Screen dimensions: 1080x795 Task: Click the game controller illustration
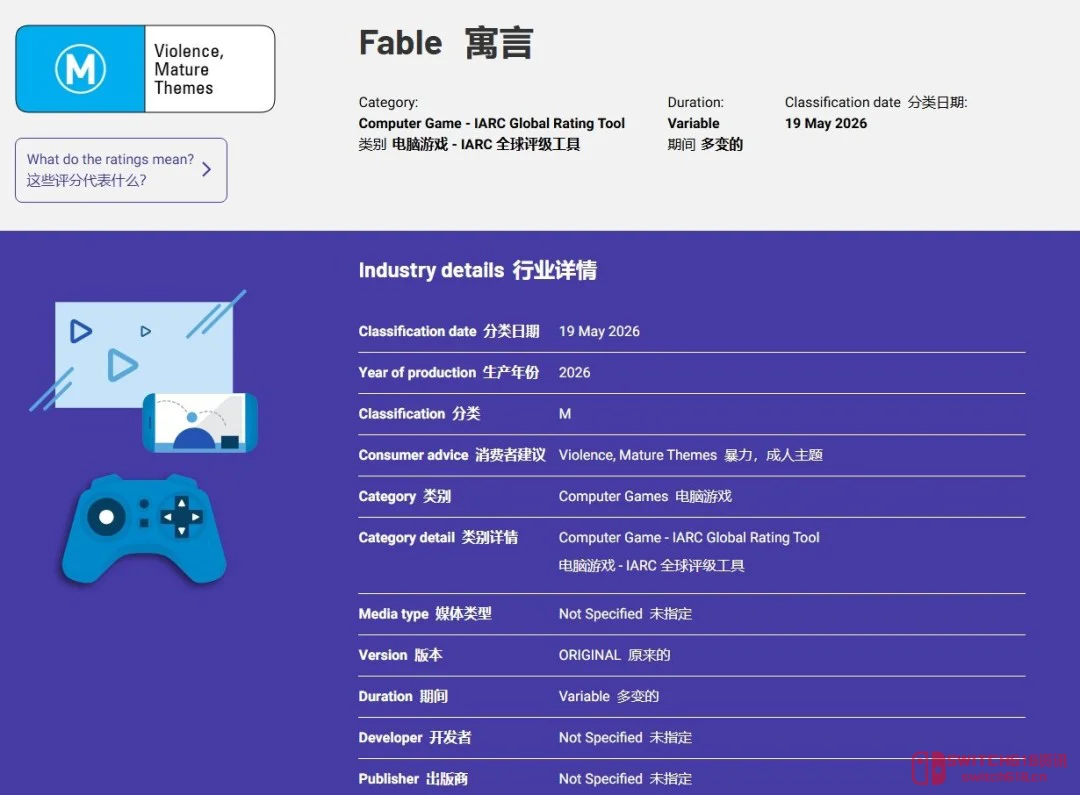(144, 528)
